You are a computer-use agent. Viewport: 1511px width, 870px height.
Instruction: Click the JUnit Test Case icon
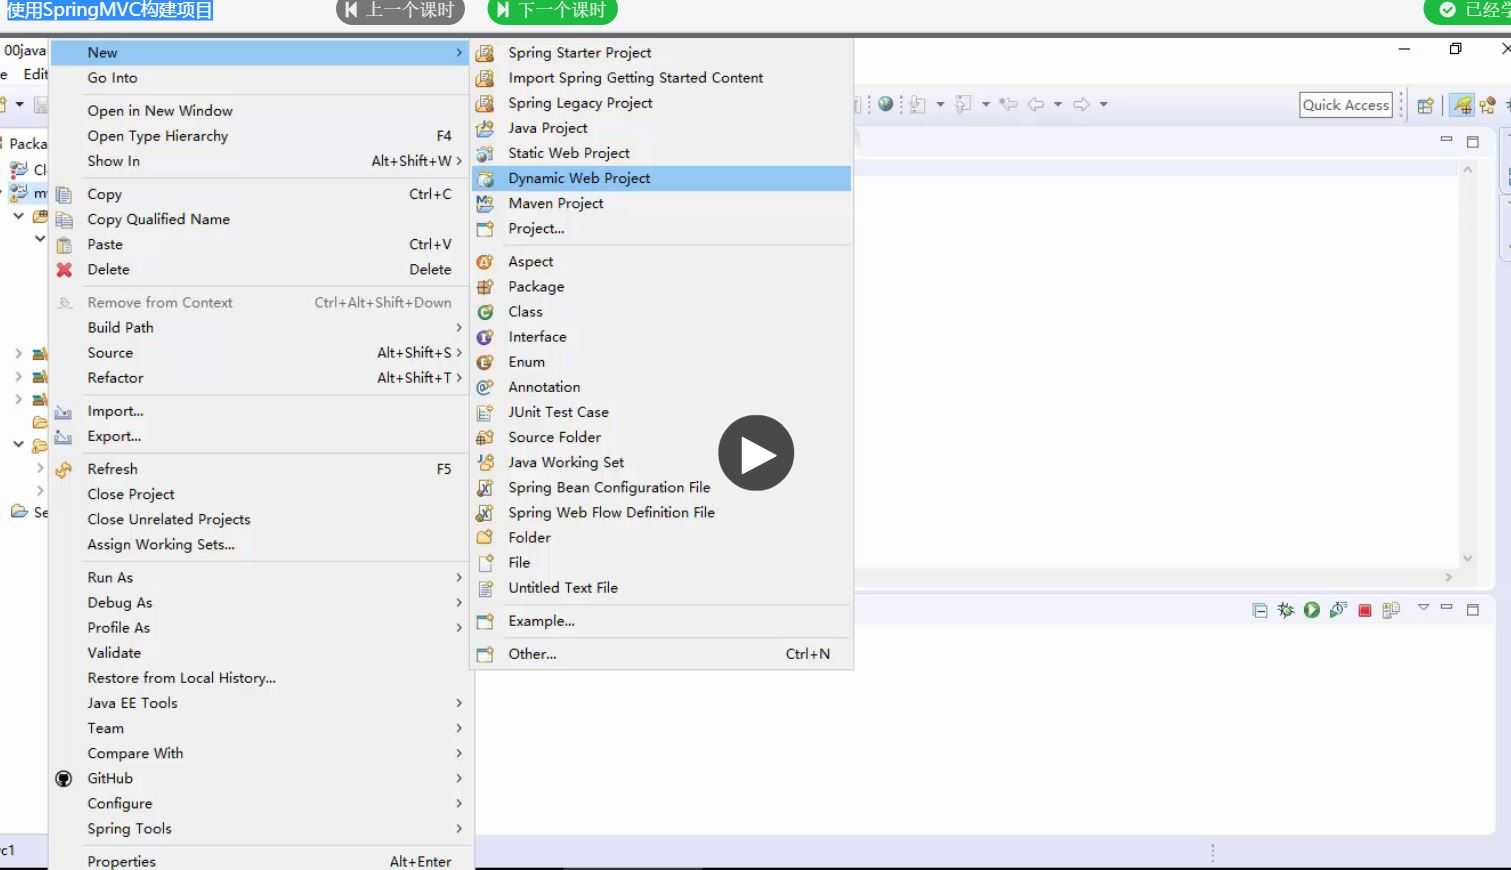[485, 412]
